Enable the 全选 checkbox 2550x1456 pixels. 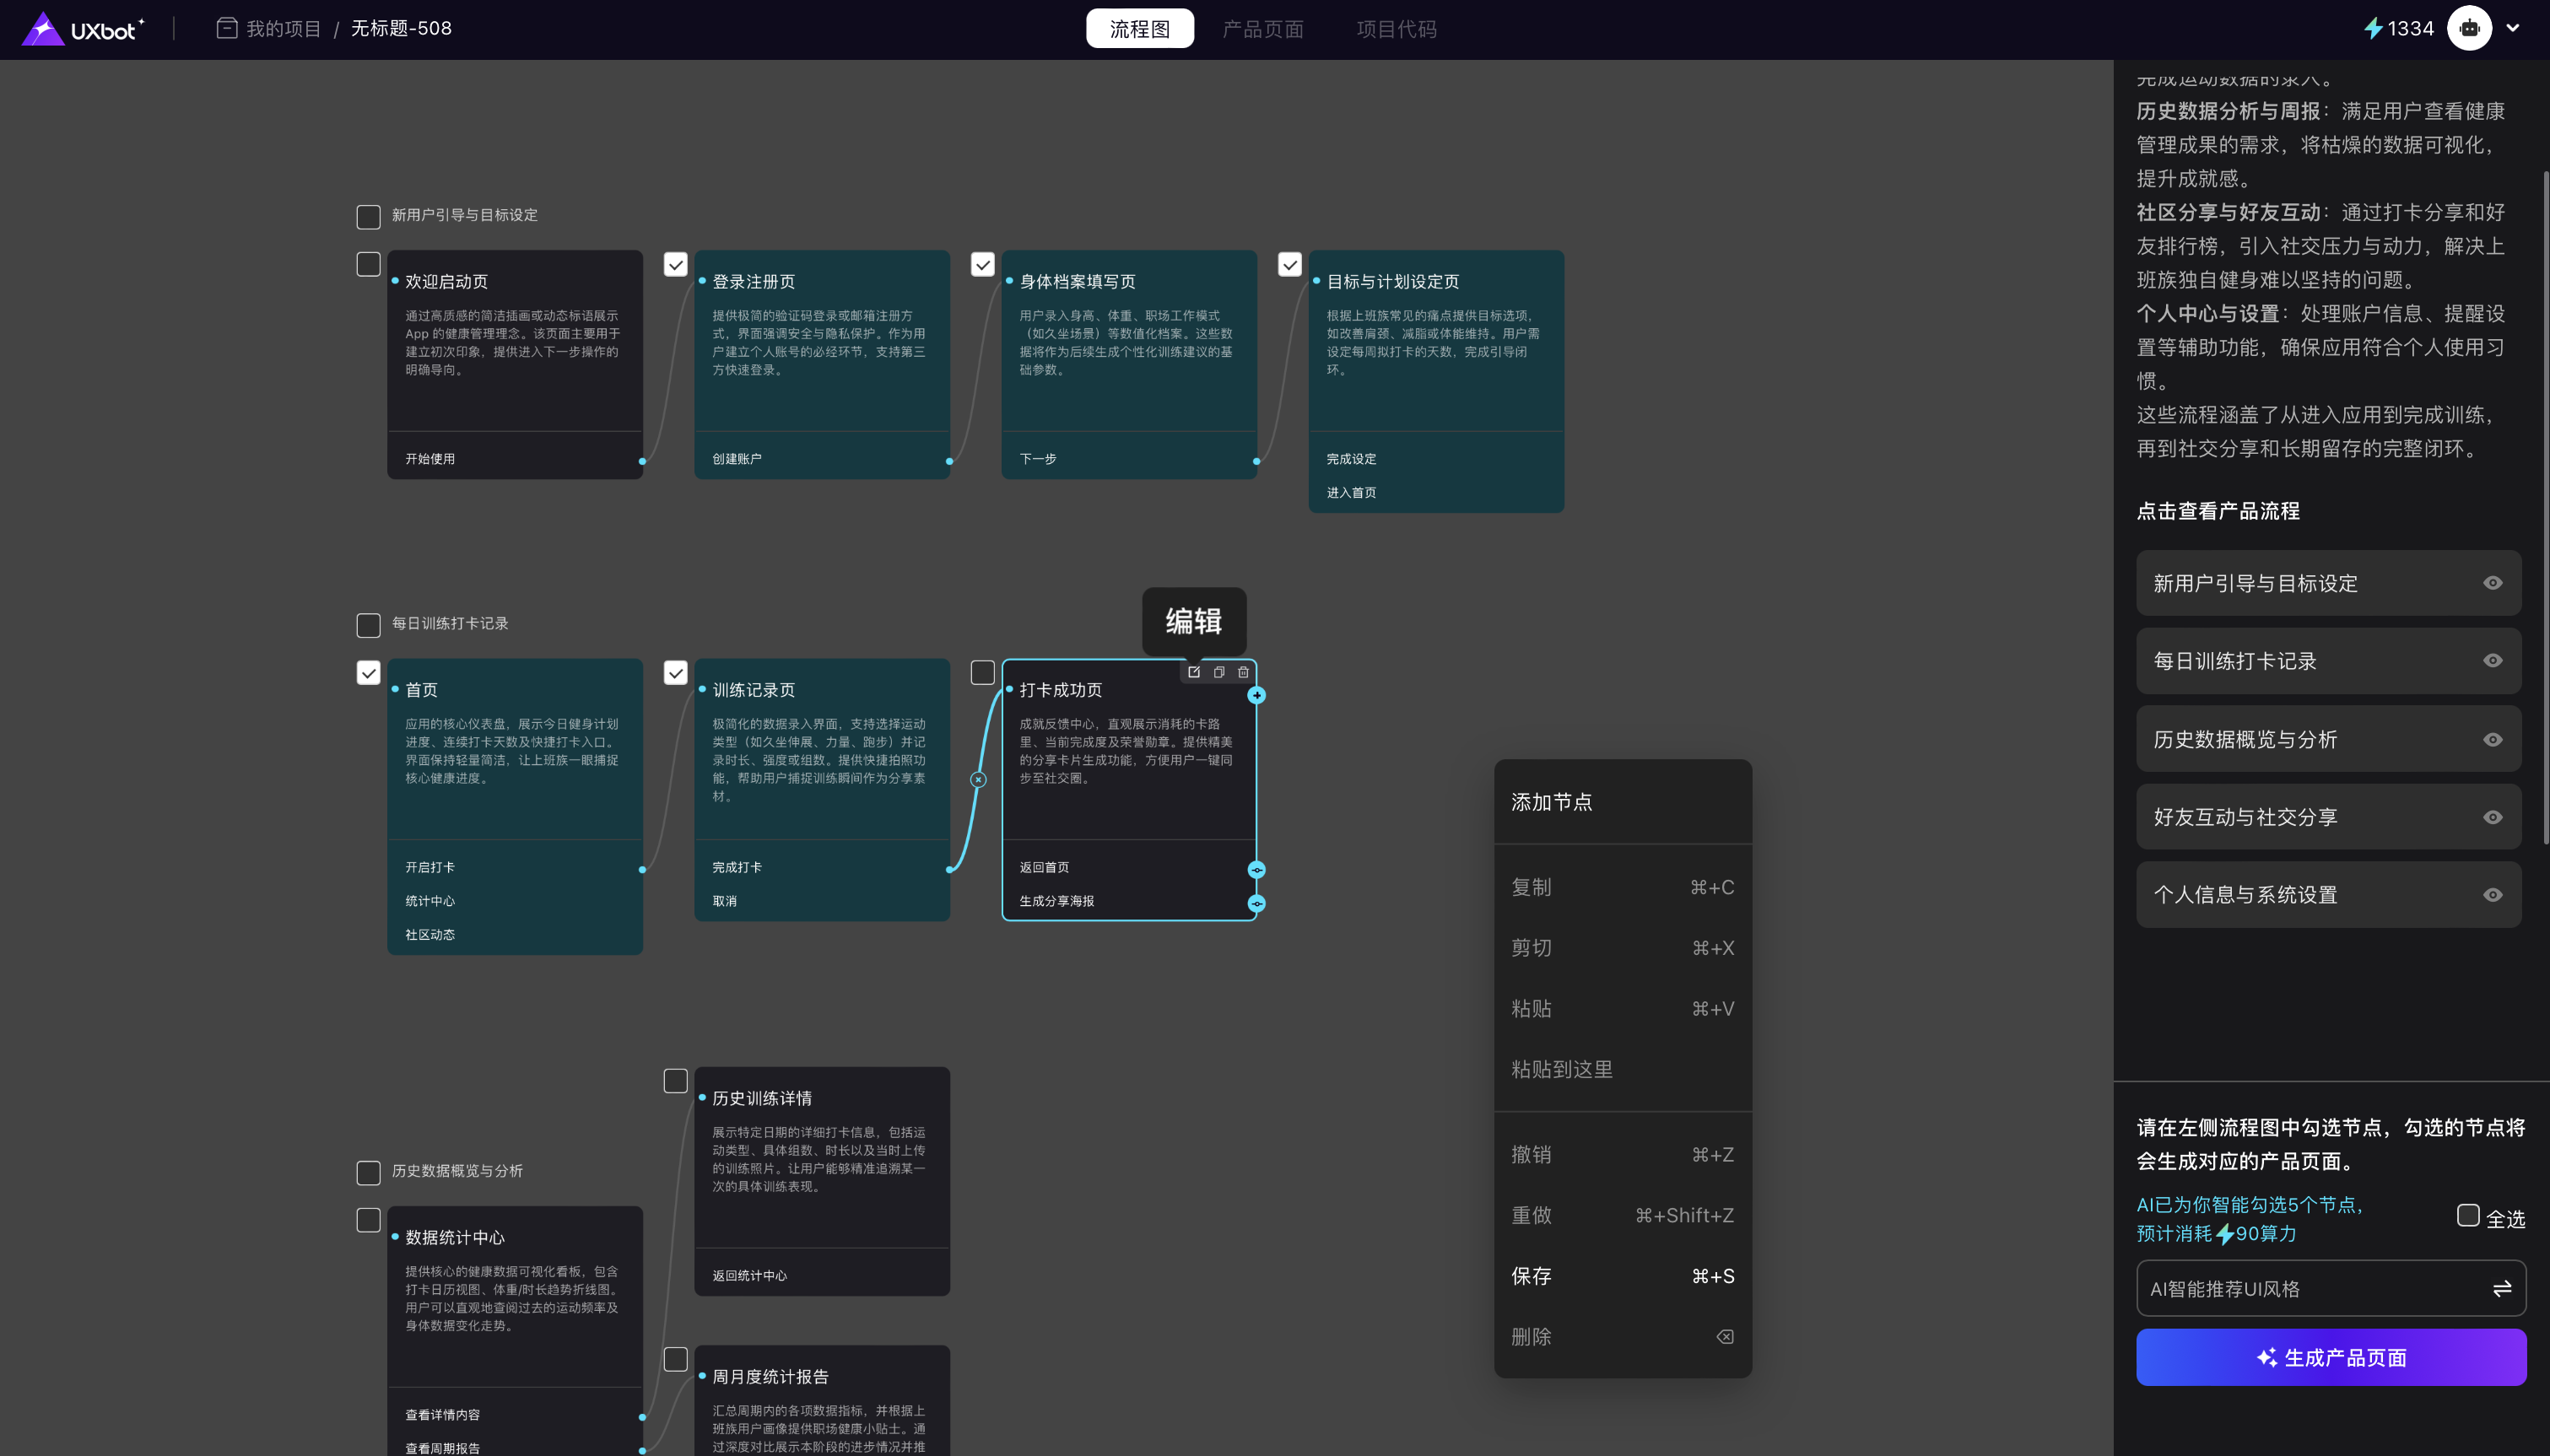(2467, 1215)
